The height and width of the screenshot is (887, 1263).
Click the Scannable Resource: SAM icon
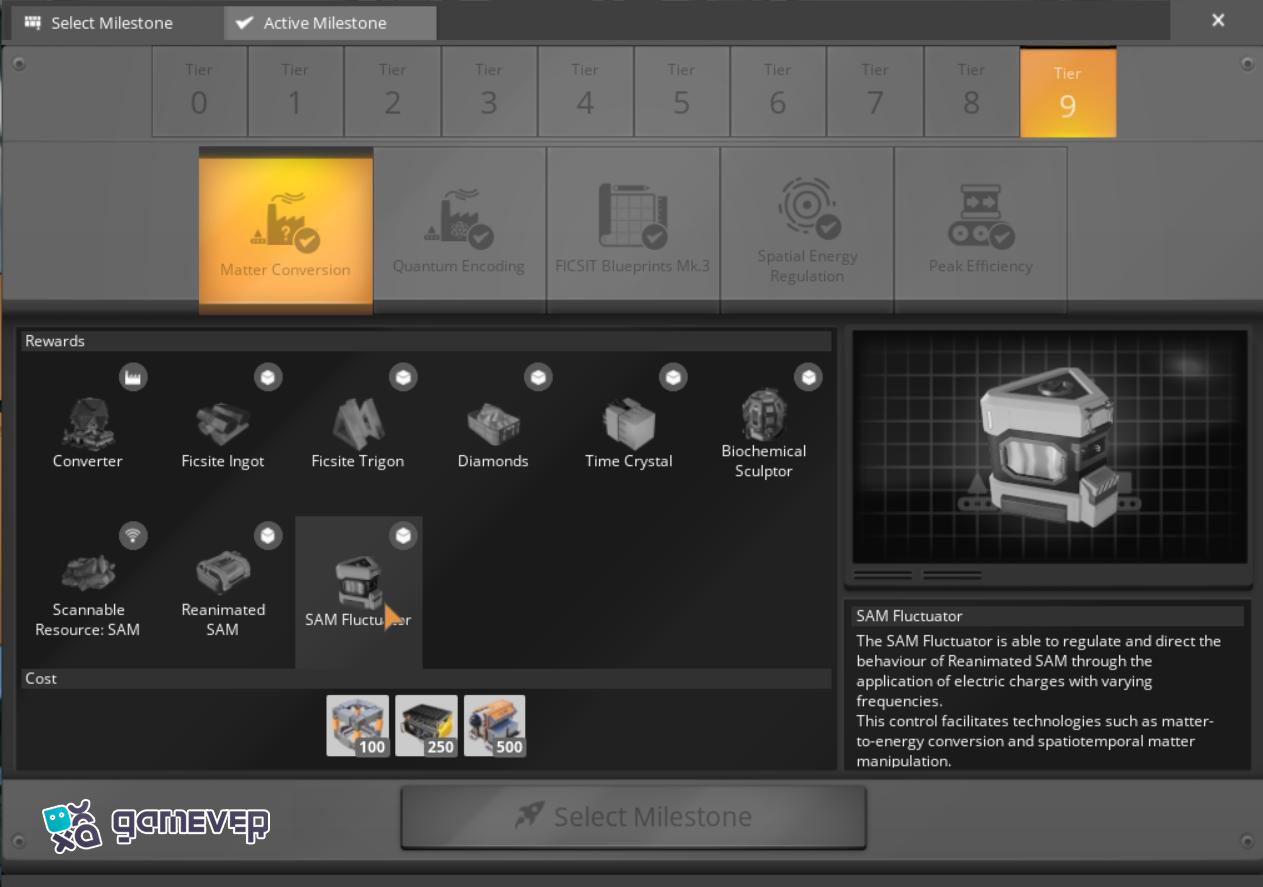(x=88, y=573)
